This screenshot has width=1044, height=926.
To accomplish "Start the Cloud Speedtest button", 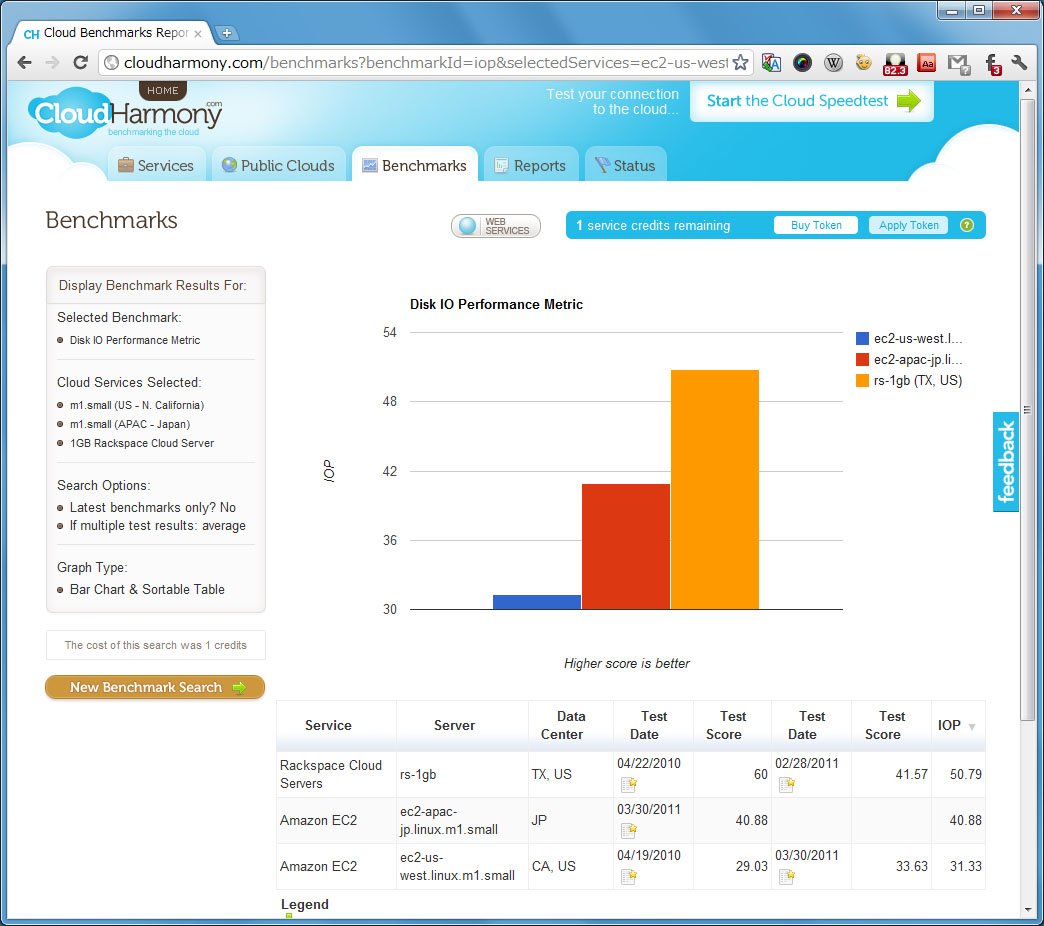I will [x=812, y=101].
